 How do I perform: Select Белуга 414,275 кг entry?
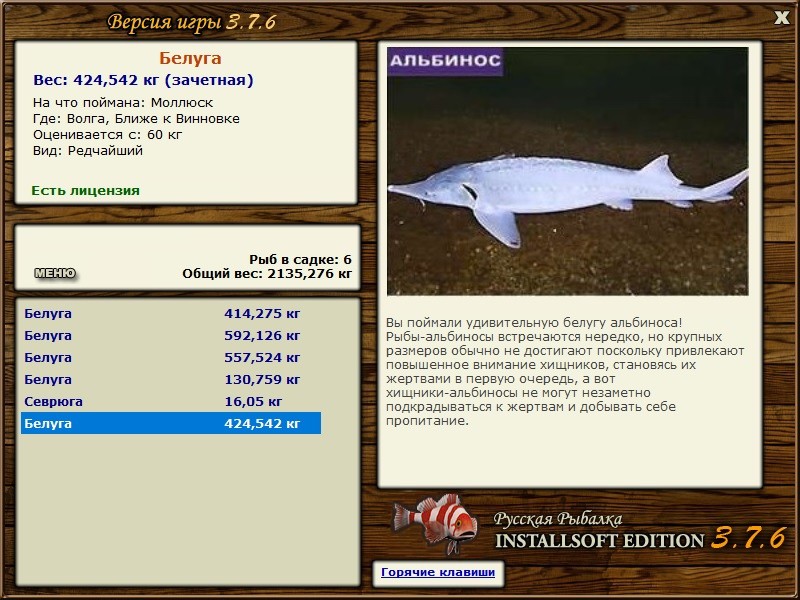(x=171, y=313)
